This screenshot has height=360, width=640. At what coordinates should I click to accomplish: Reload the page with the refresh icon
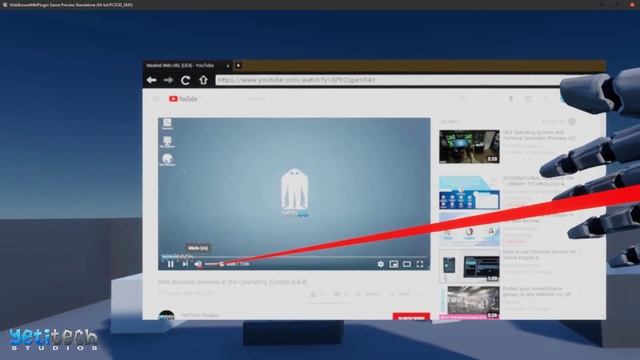tap(186, 80)
